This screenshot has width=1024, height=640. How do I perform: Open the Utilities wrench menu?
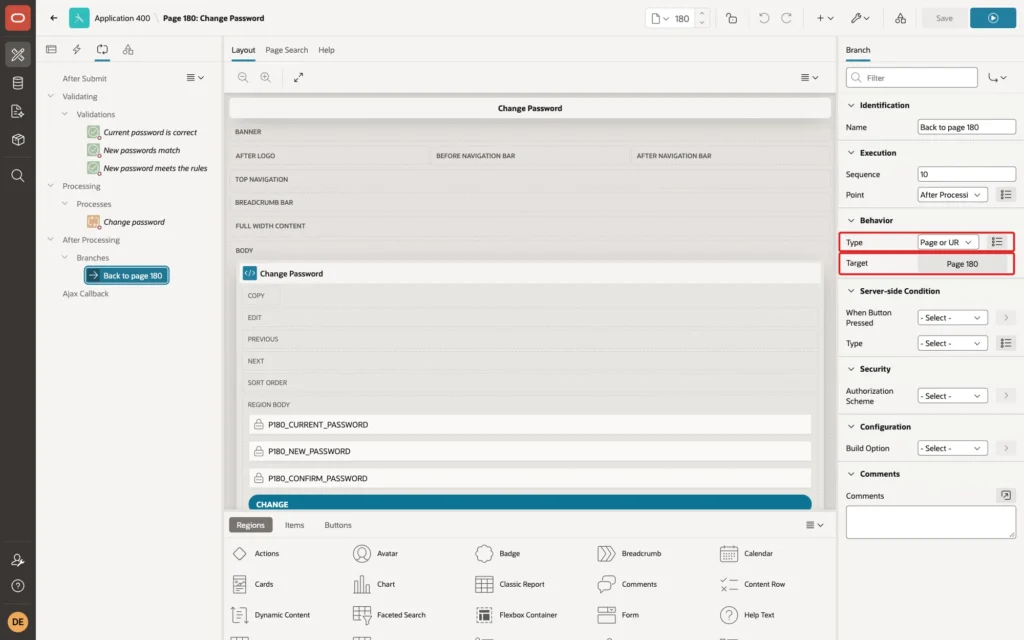(x=860, y=18)
